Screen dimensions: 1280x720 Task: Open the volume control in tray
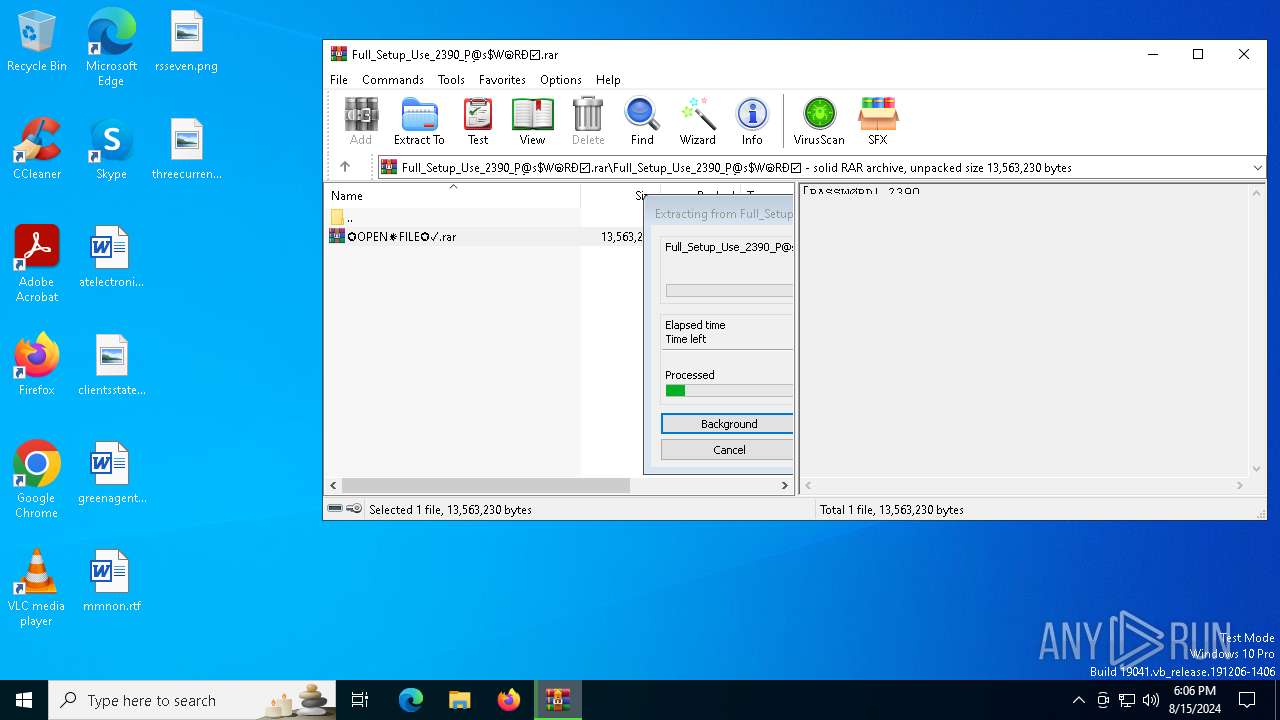point(1151,700)
